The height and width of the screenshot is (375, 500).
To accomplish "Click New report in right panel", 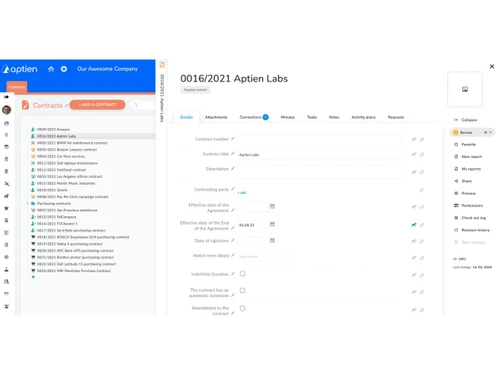I will click(468, 157).
